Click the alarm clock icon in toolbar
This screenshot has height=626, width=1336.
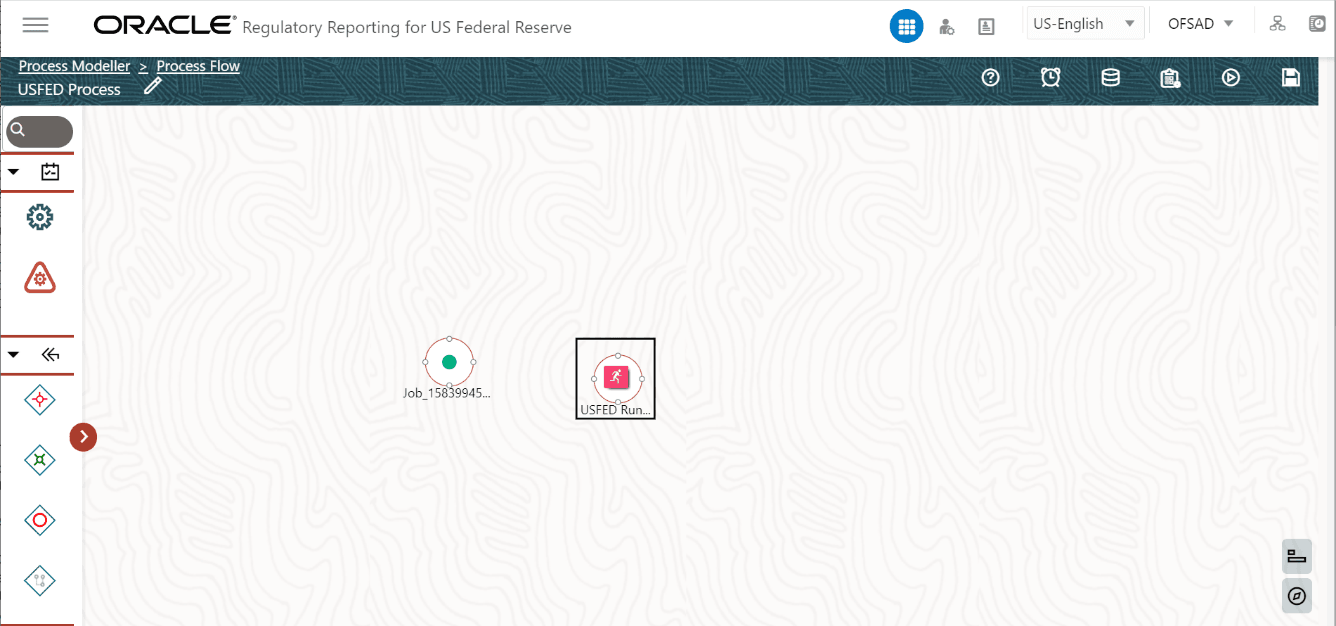pyautogui.click(x=1050, y=77)
